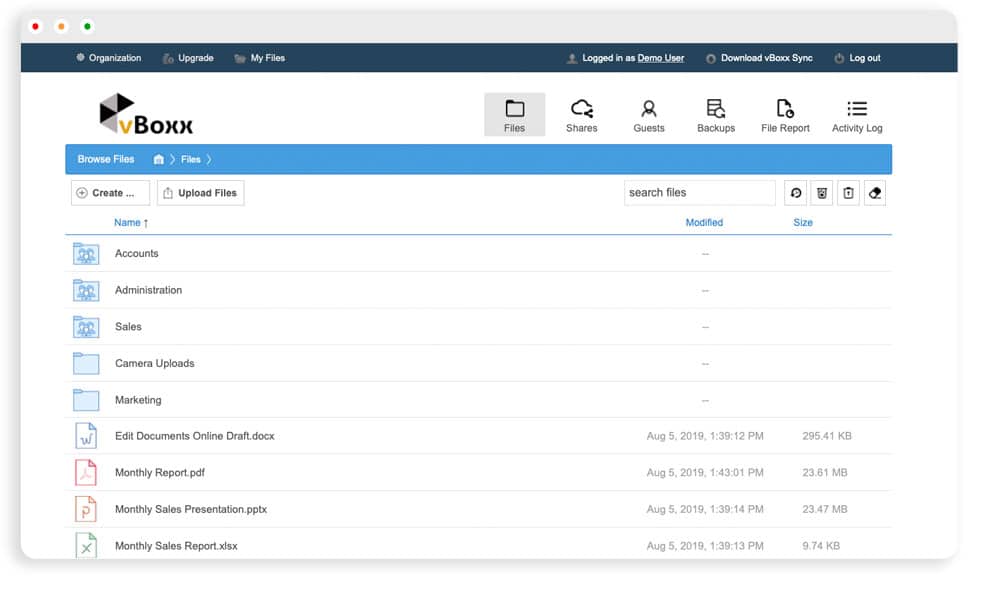Open the Create dropdown button
Screen dimensions: 986x614
[110, 193]
